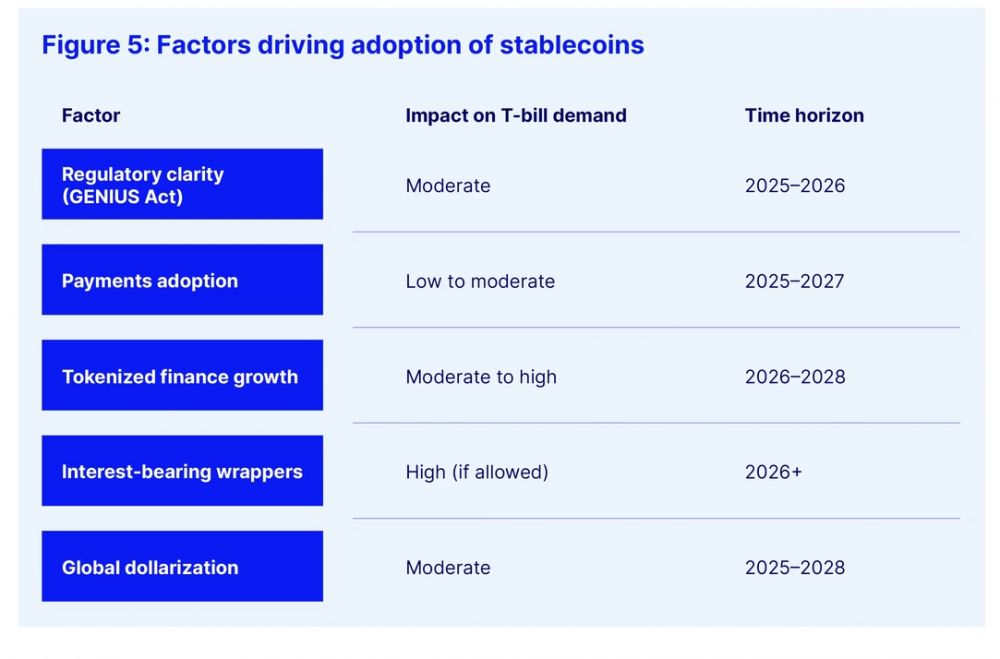The image size is (1000, 659).
Task: Click the '2025–2027' time horizon value
Action: coord(795,281)
